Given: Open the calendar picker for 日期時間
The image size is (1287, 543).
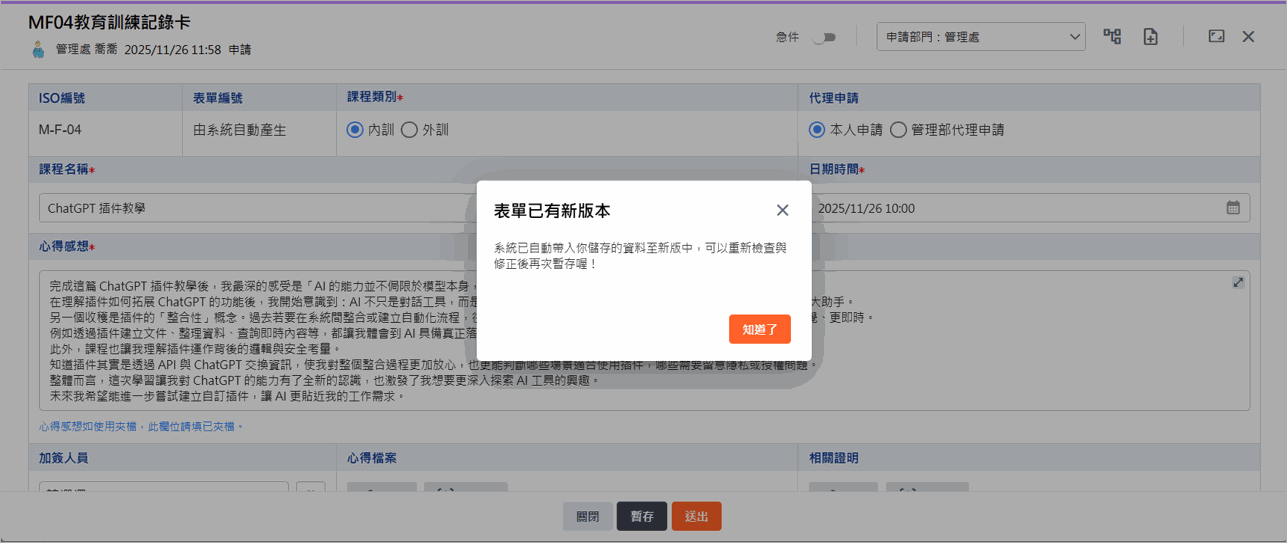Looking at the screenshot, I should (x=1233, y=208).
